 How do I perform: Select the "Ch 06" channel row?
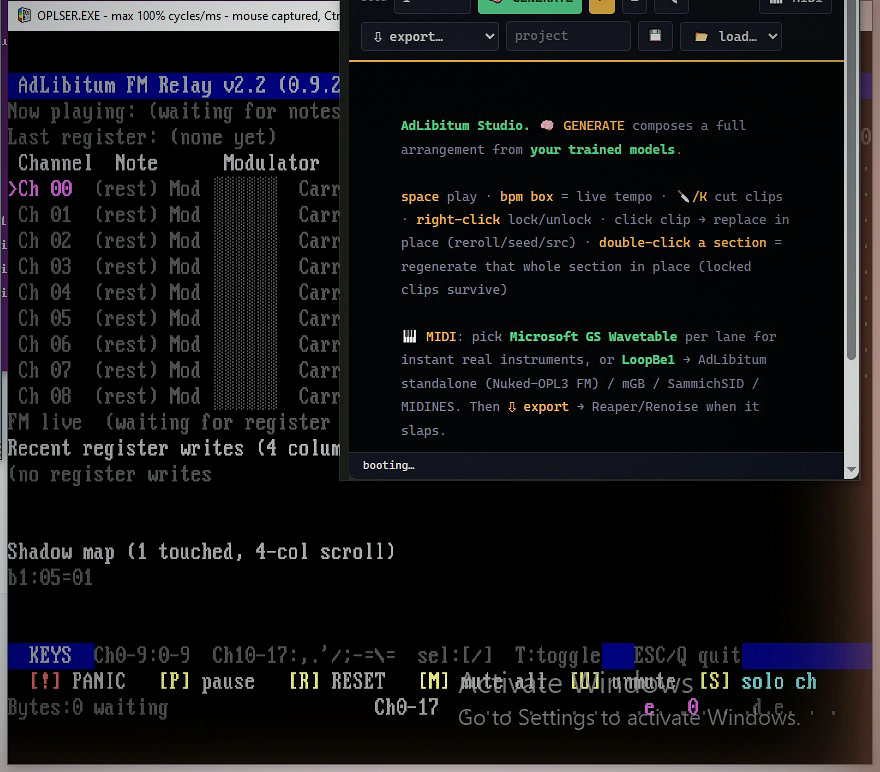pyautogui.click(x=173, y=344)
